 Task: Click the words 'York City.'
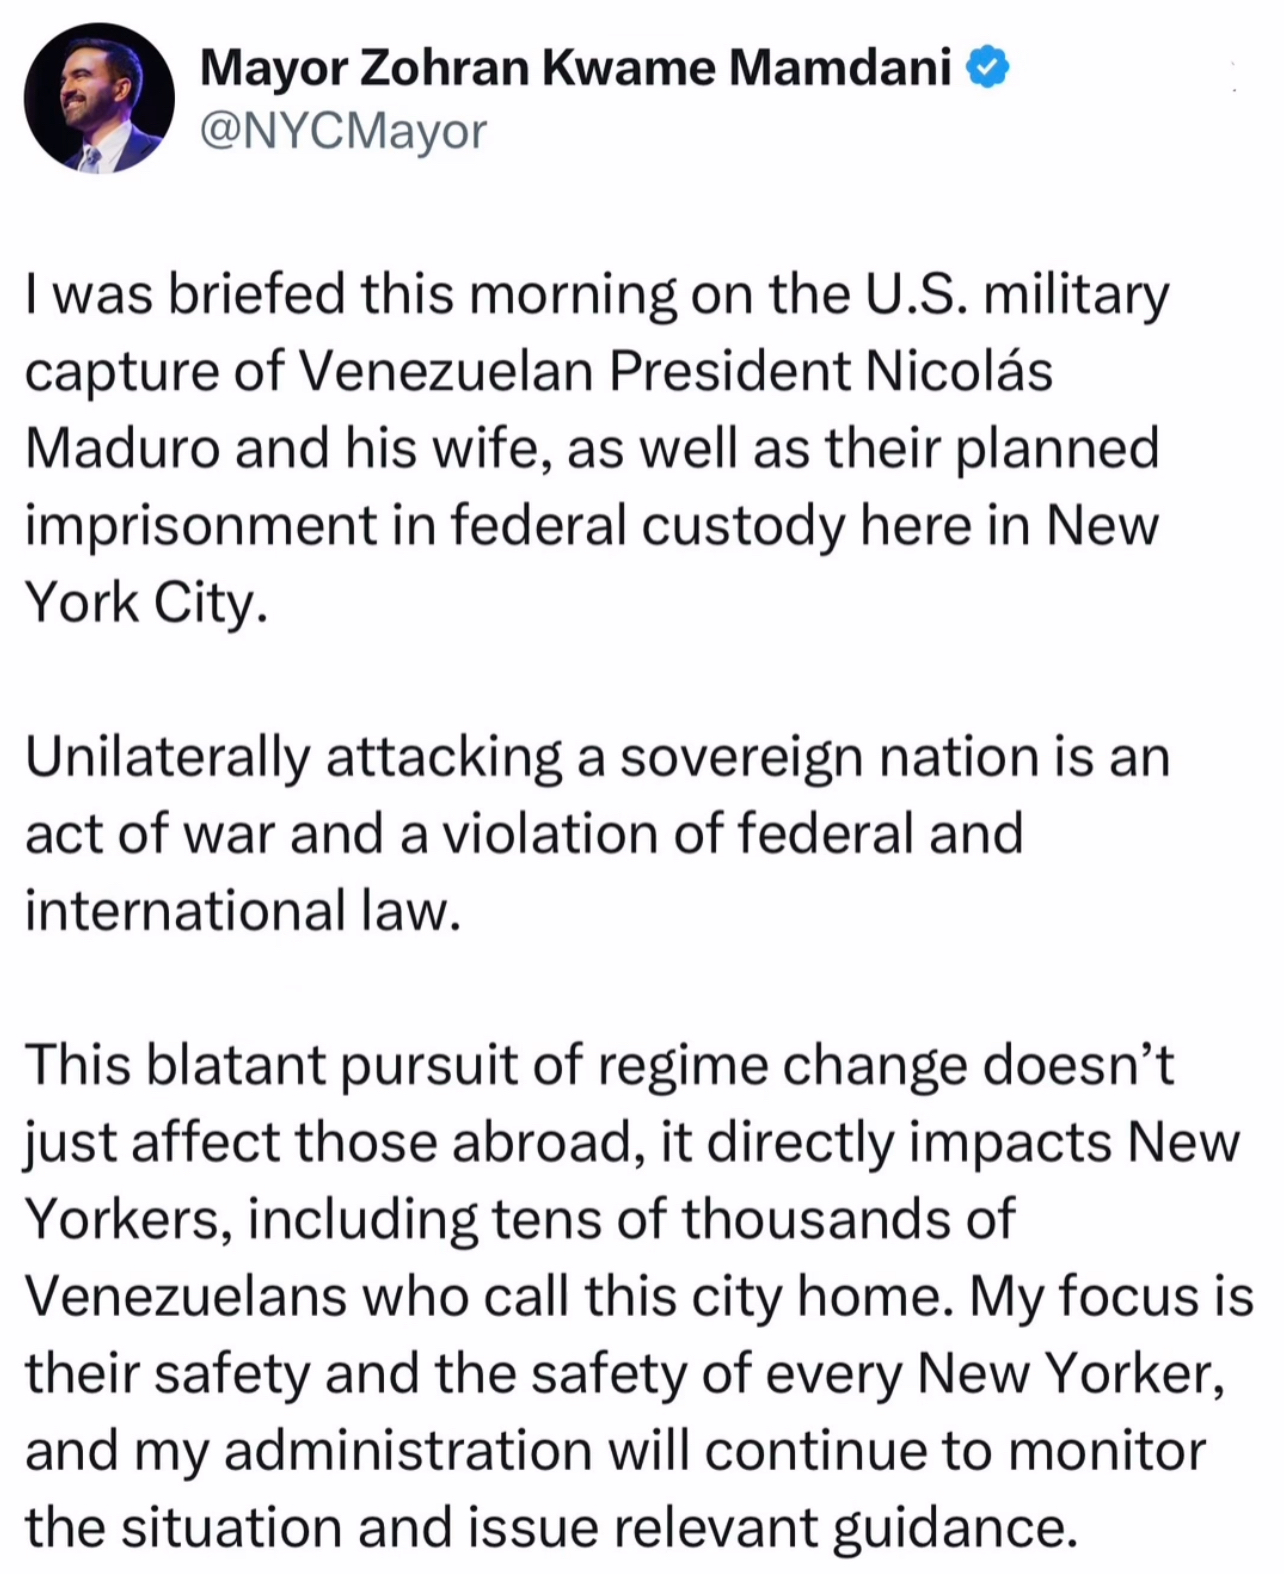coord(147,602)
